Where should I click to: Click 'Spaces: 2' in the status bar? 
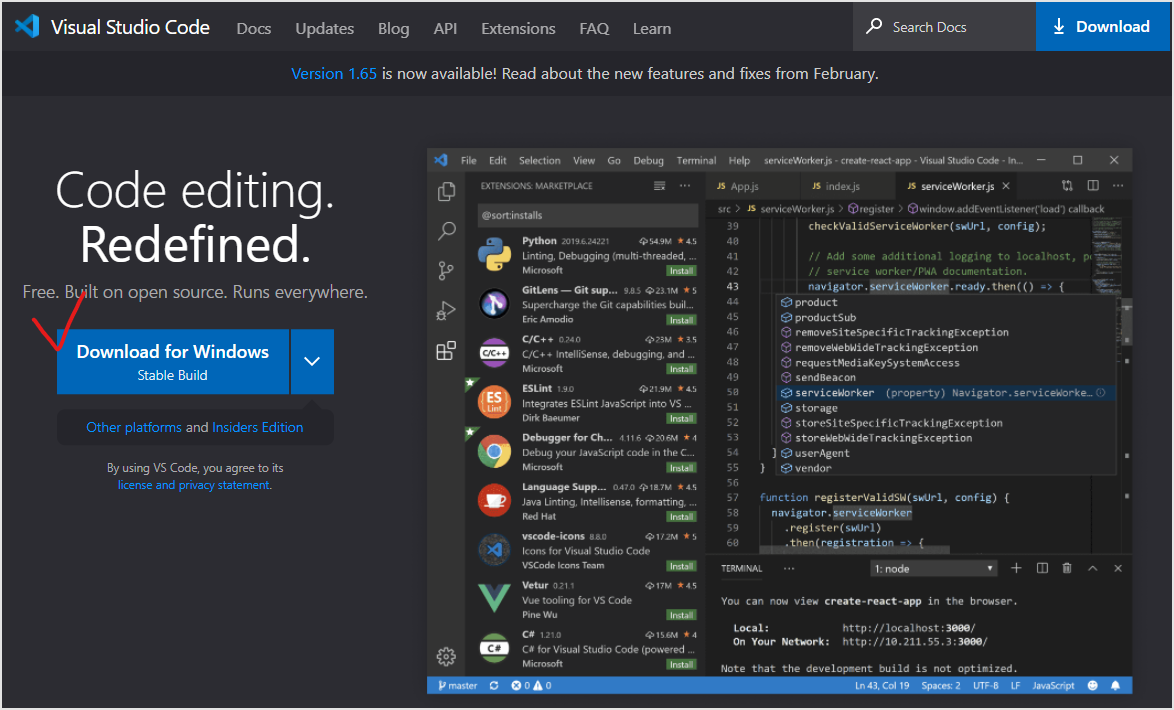[x=940, y=685]
